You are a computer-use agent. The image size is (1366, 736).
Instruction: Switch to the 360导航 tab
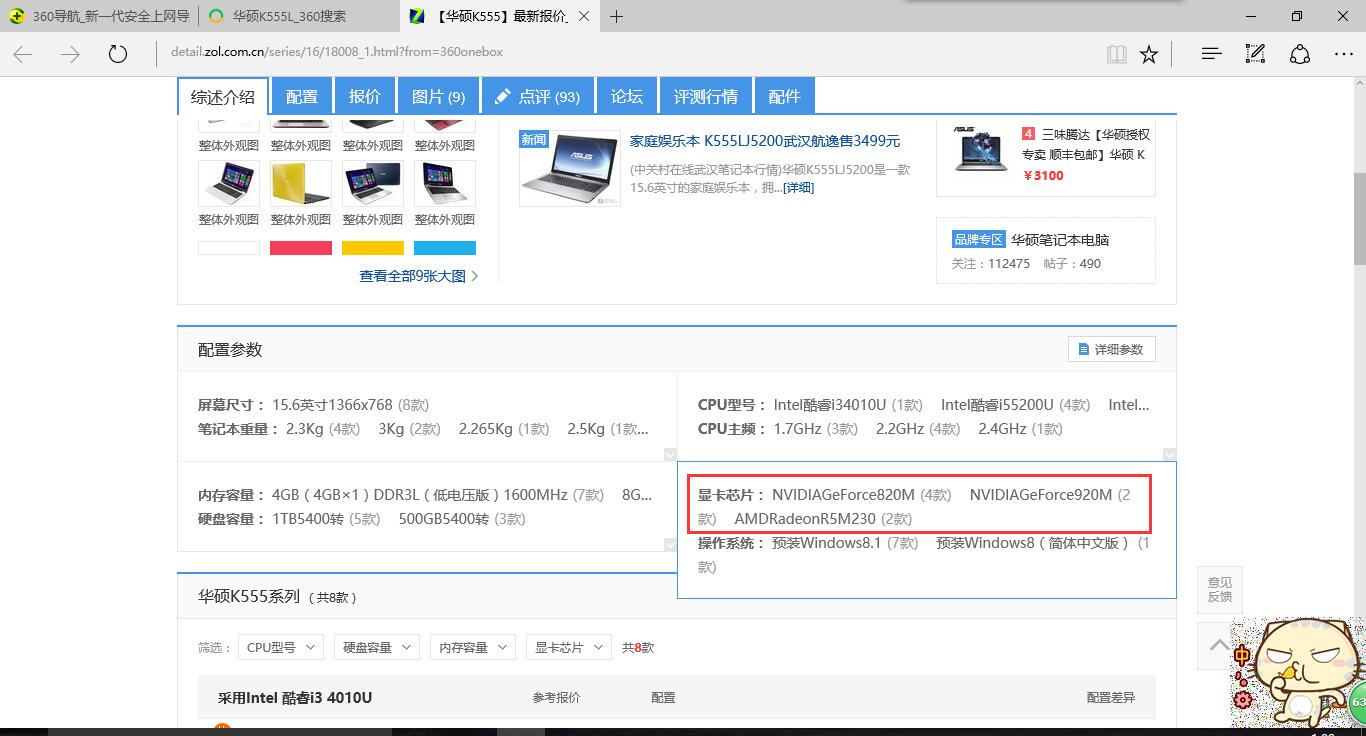tap(100, 16)
